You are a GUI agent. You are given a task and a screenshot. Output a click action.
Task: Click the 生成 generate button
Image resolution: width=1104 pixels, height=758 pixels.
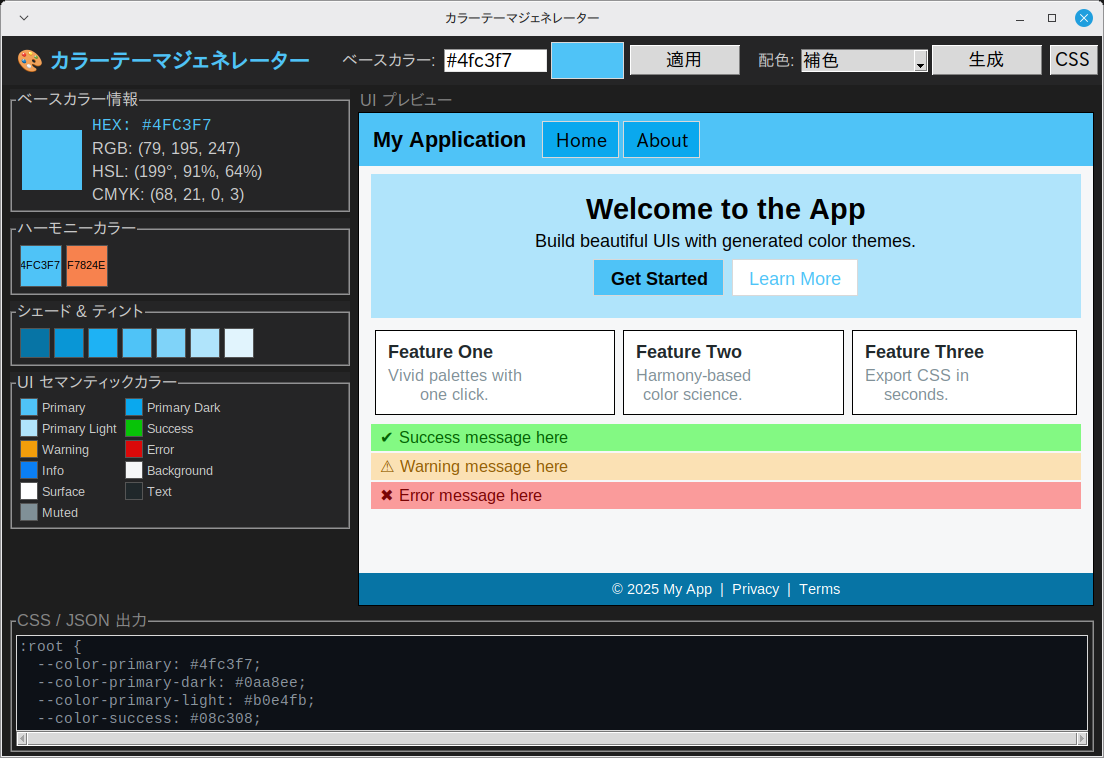click(986, 60)
